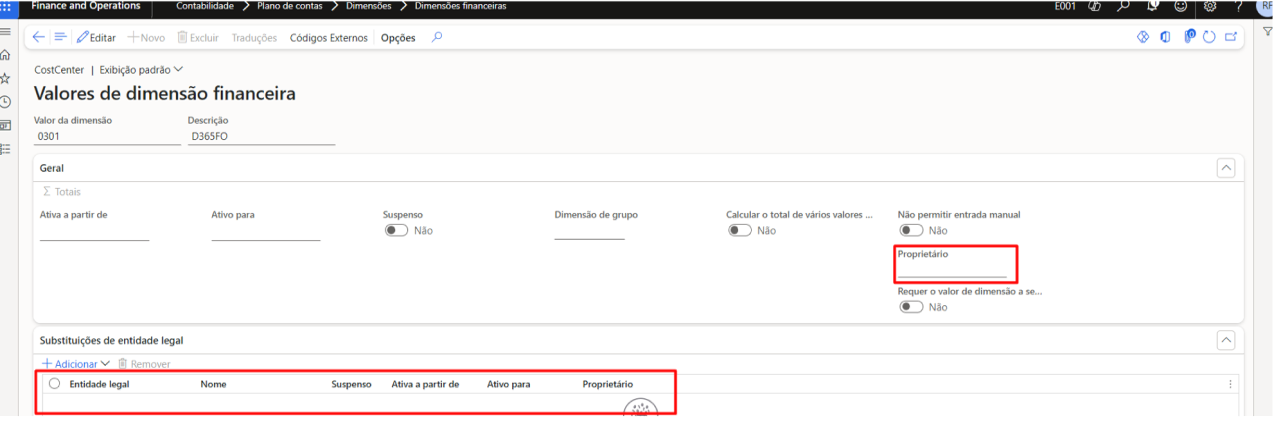This screenshot has width=1276, height=421.
Task: Open in Microsoft Office icon
Action: point(1165,37)
